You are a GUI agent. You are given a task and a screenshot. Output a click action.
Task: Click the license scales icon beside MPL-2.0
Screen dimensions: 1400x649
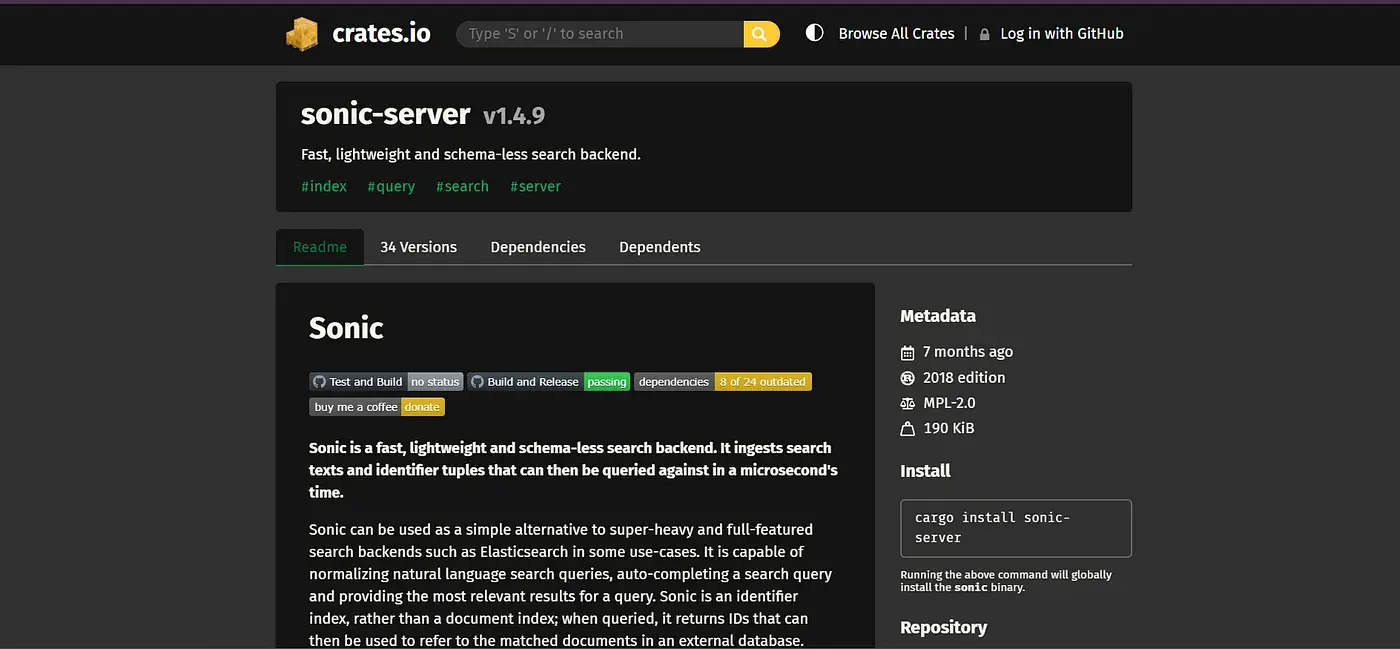point(908,403)
